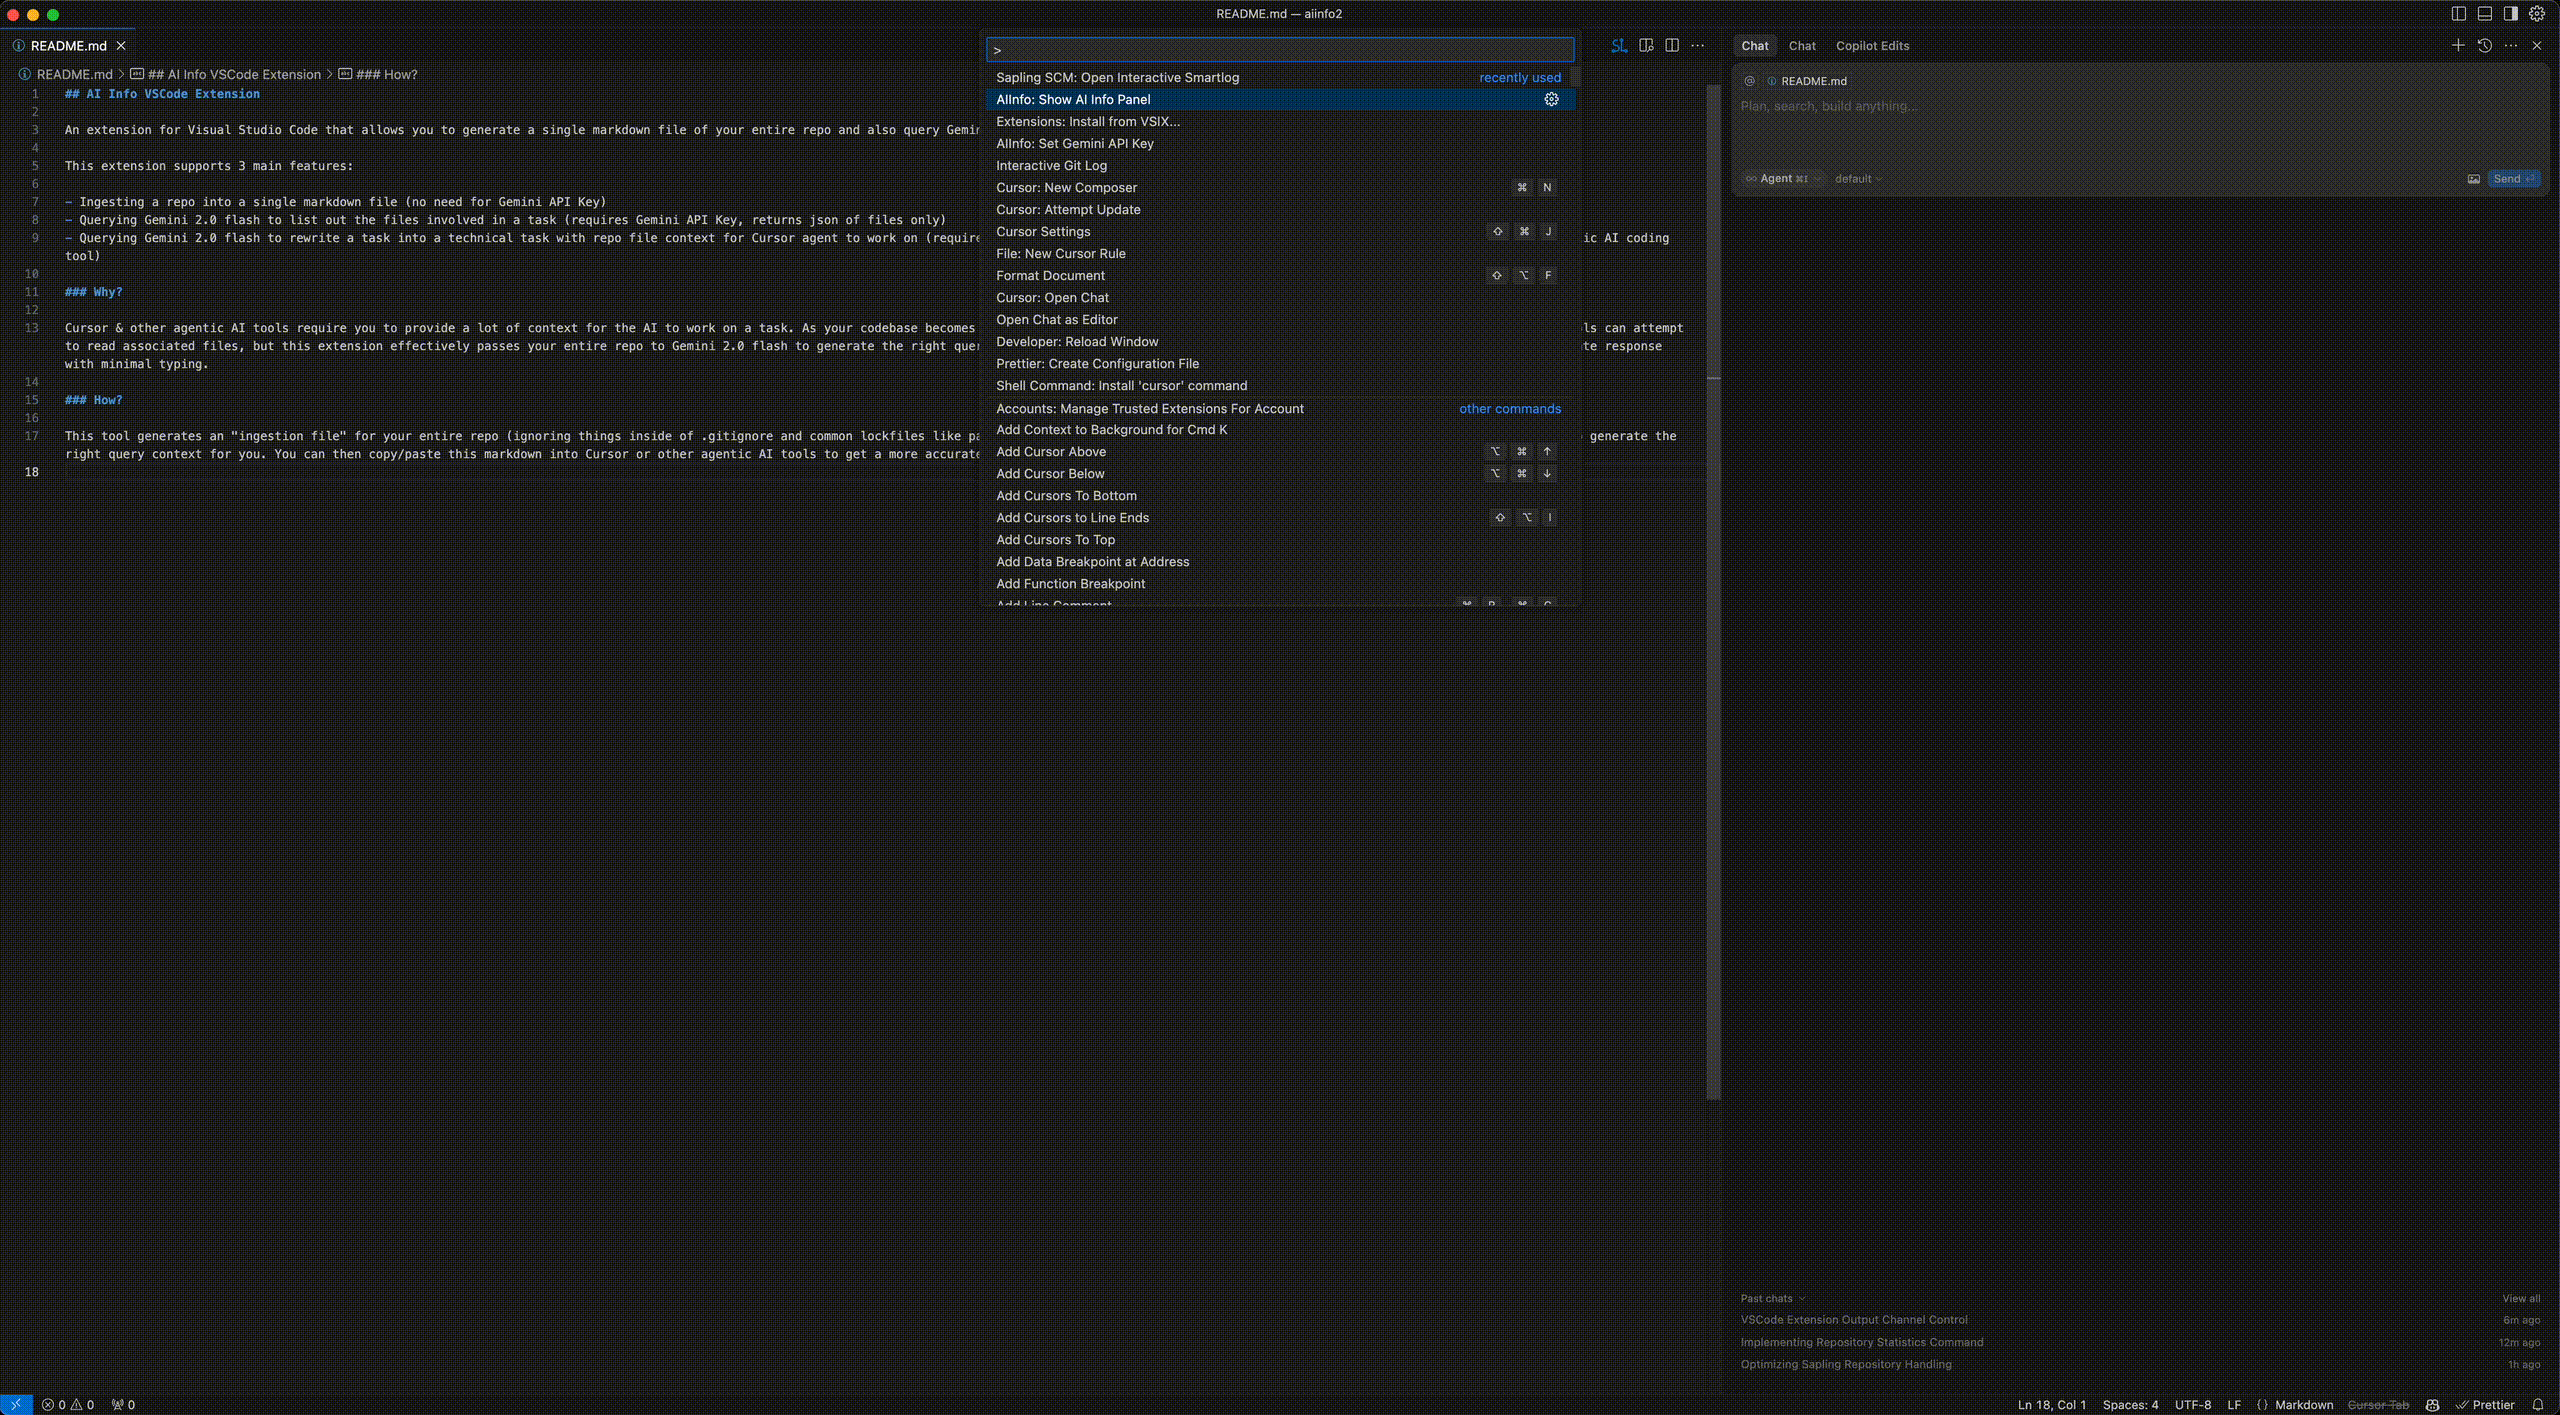The image size is (2560, 1415).
Task: Click the split editor right icon
Action: 1672,46
